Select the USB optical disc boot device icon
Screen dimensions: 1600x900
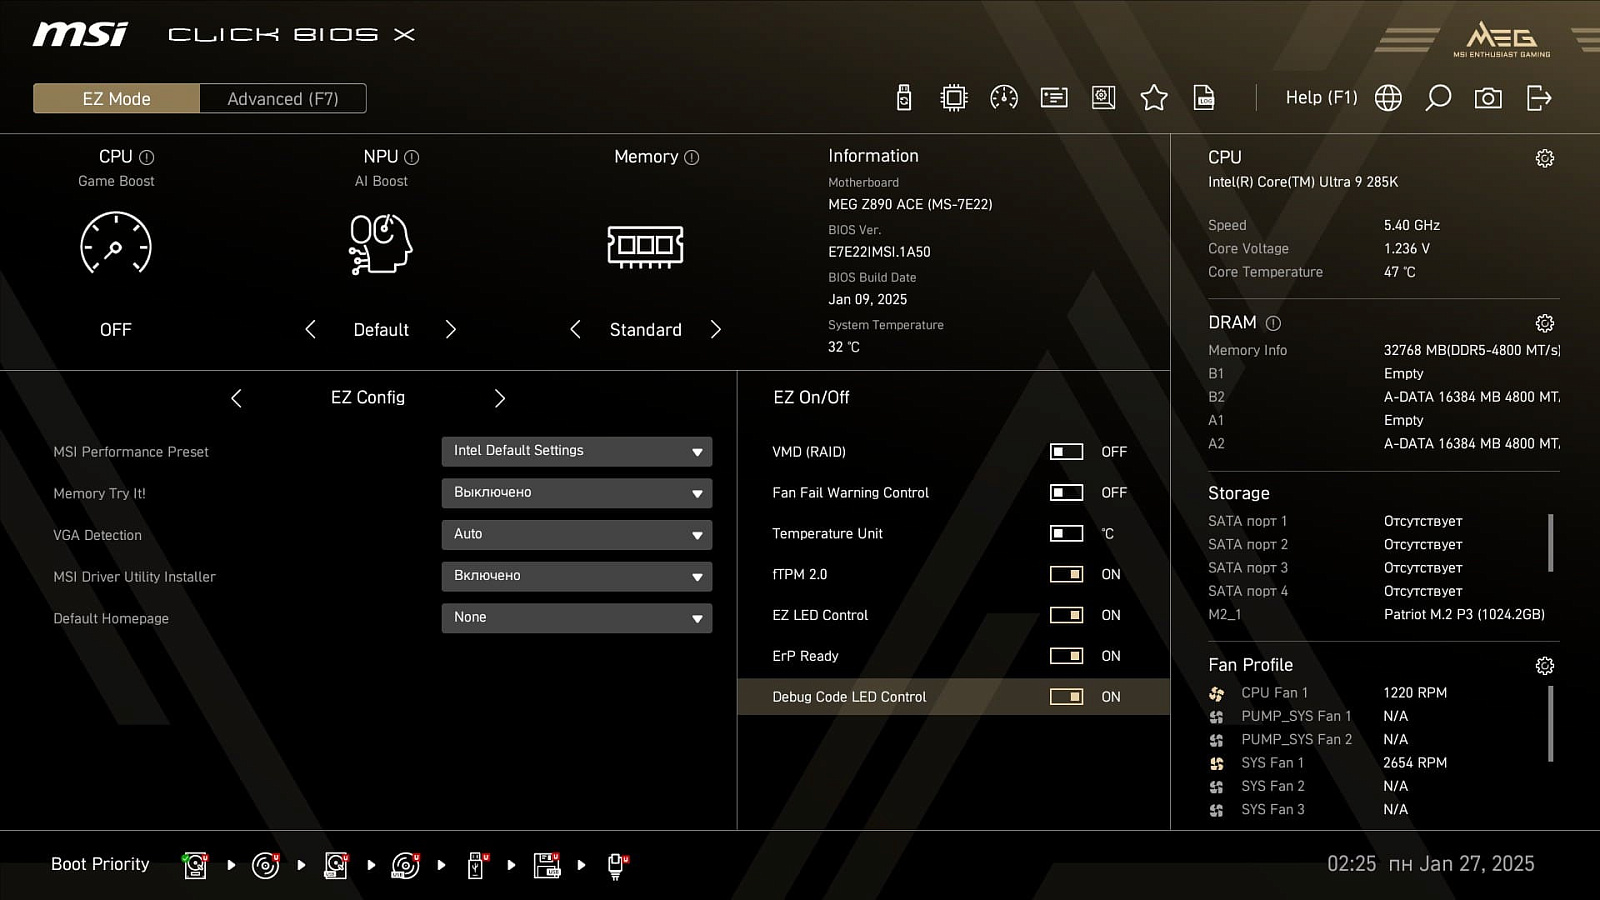[406, 865]
